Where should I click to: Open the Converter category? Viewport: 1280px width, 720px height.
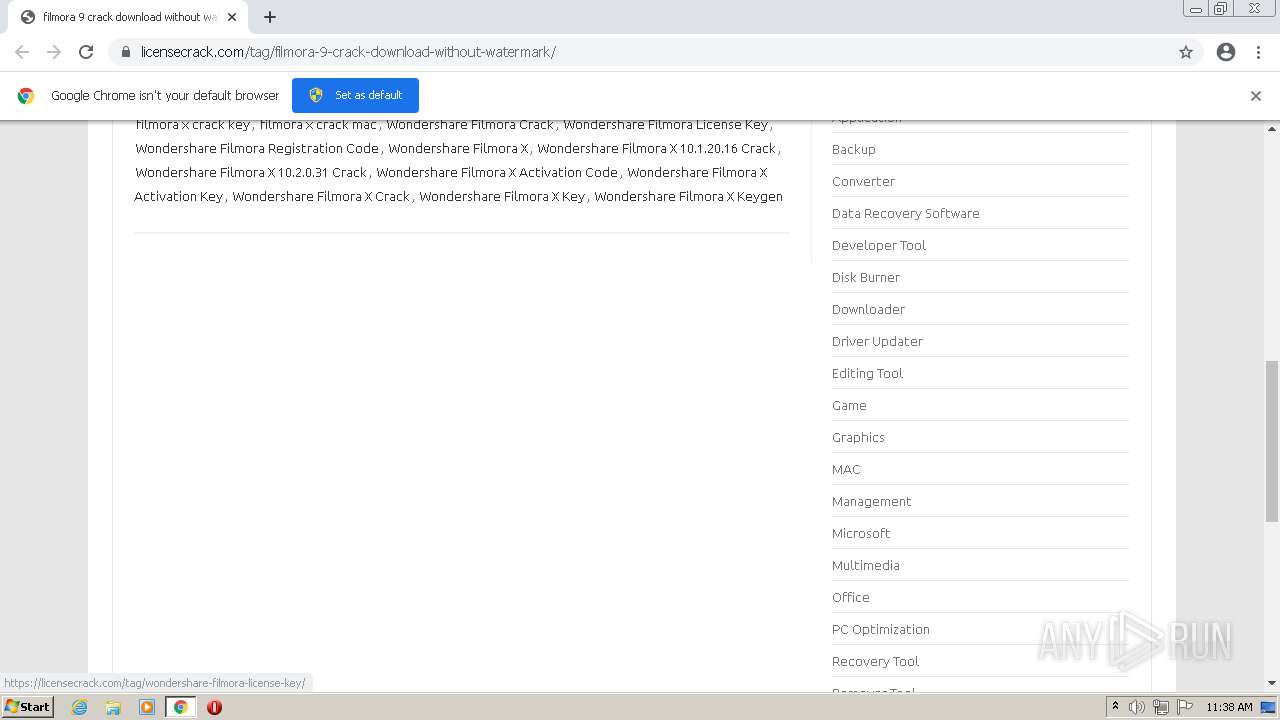863,181
